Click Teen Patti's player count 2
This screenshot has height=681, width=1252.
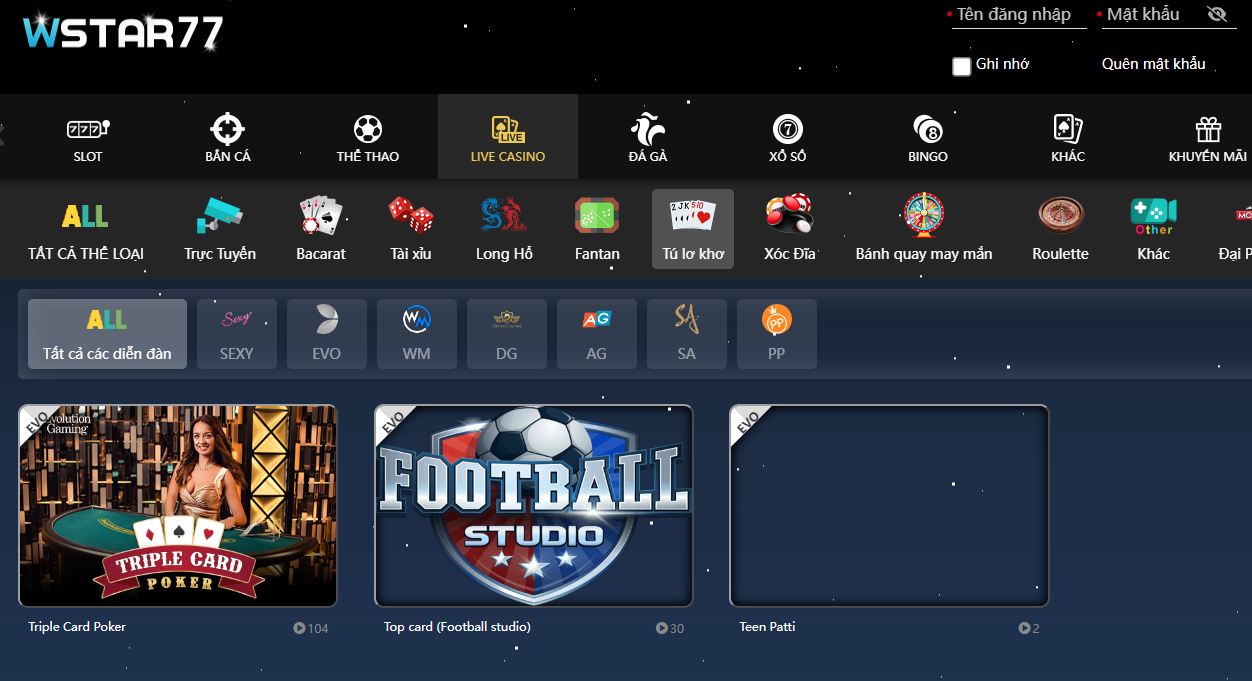click(1029, 628)
